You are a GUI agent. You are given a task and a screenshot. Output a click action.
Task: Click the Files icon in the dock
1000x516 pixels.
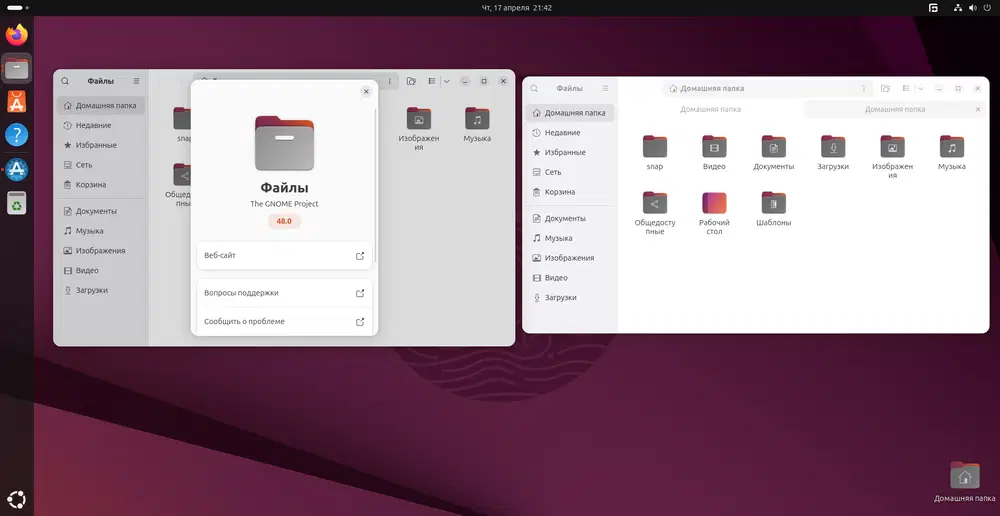click(x=17, y=68)
